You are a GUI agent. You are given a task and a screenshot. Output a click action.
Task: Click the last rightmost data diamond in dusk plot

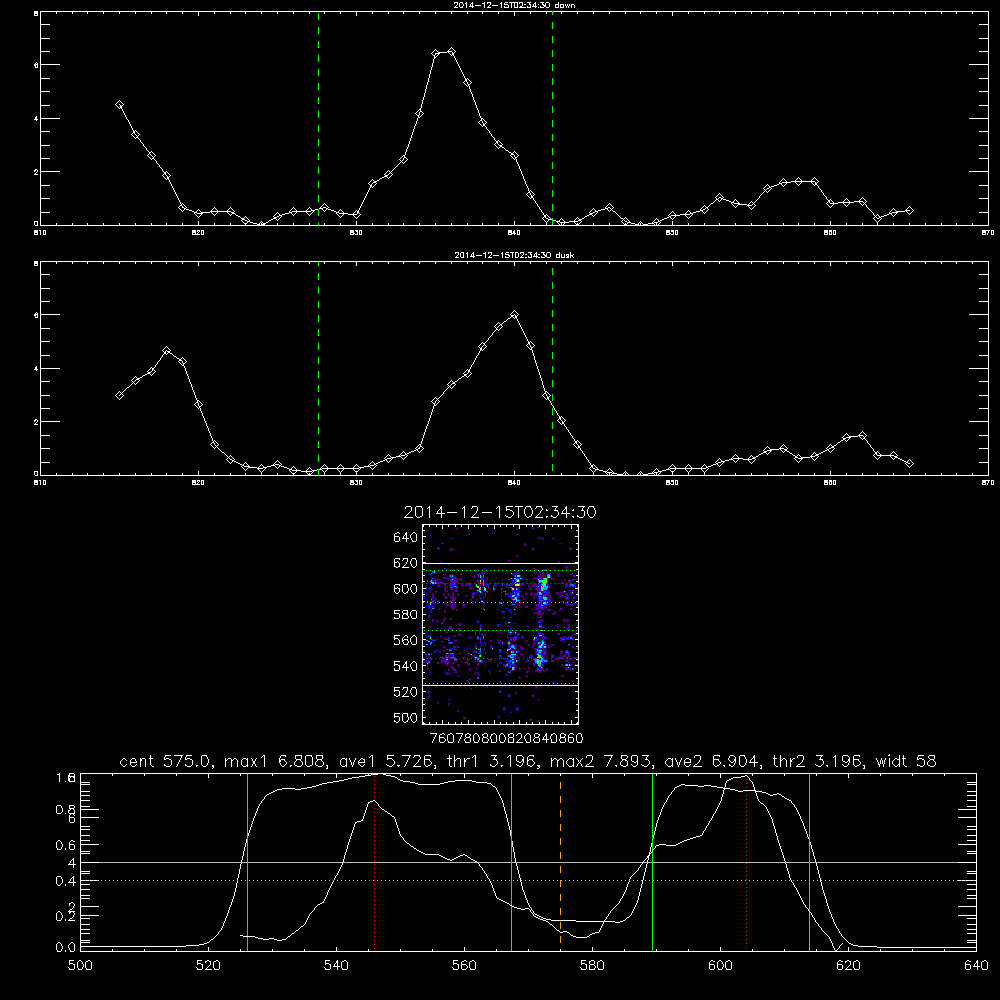pyautogui.click(x=909, y=464)
